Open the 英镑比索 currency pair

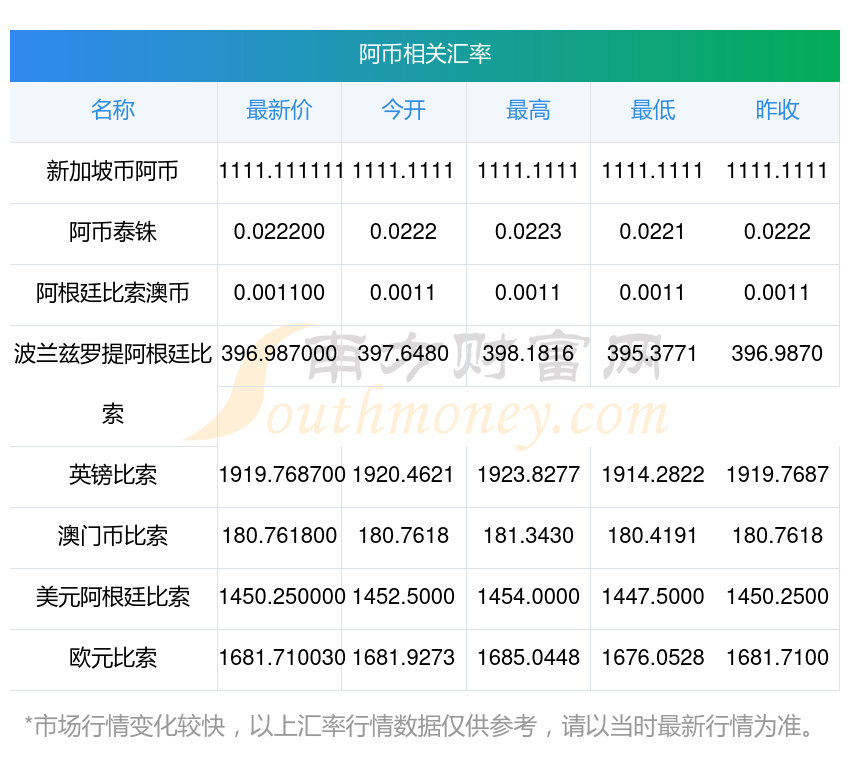pos(113,475)
